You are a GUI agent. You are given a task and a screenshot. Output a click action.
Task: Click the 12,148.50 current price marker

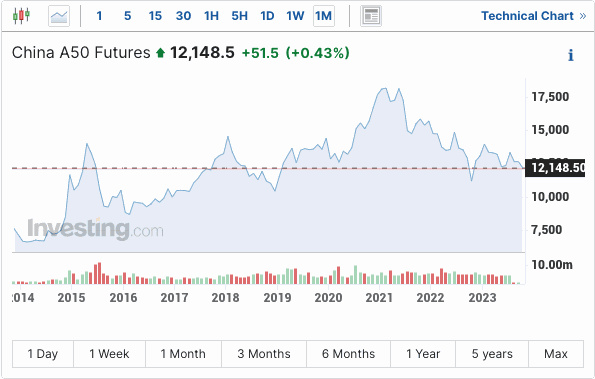click(555, 168)
